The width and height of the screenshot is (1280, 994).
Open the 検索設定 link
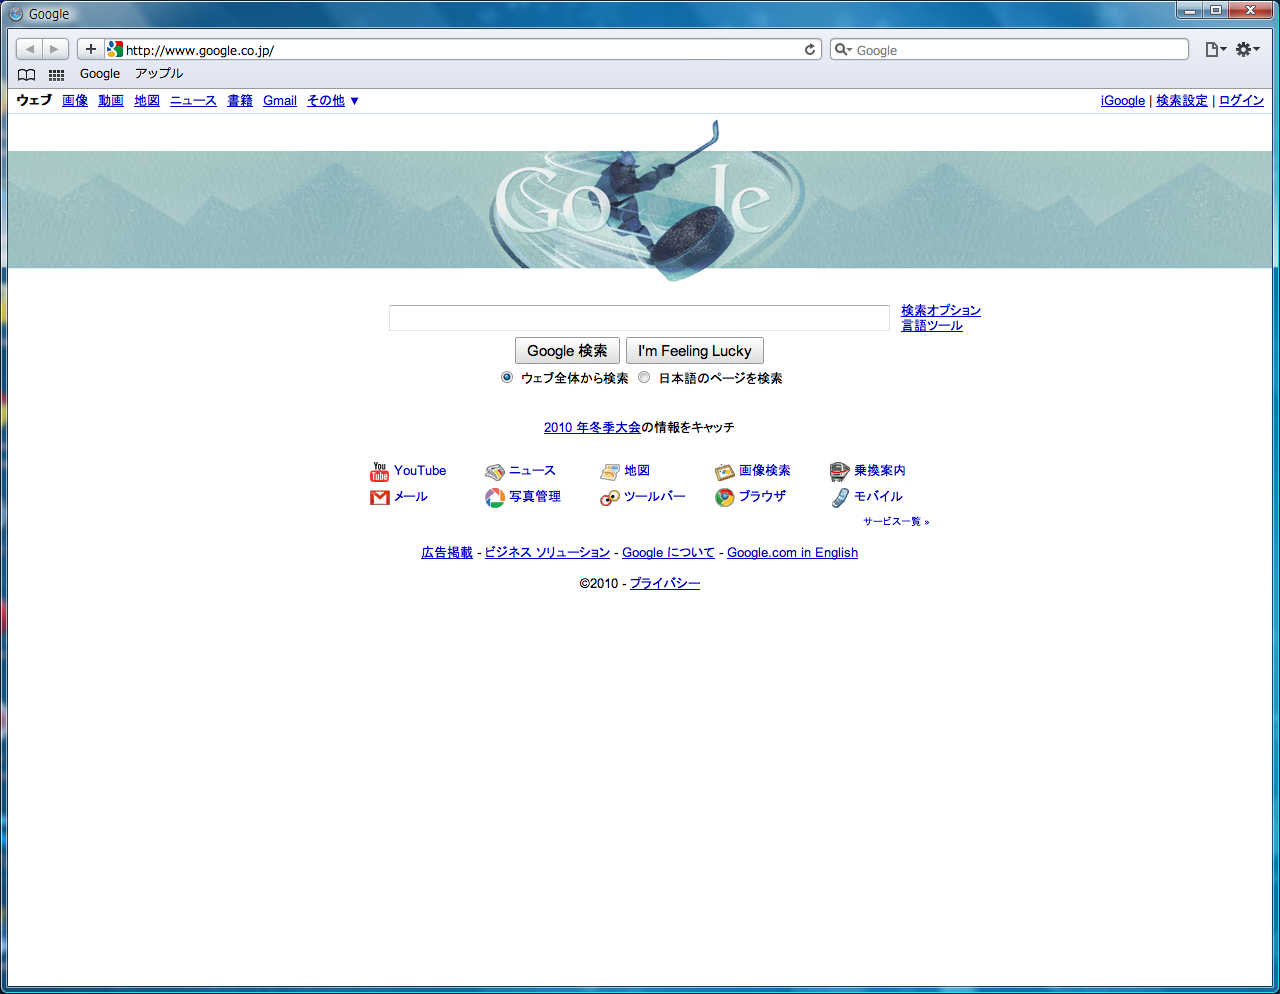pos(1182,101)
